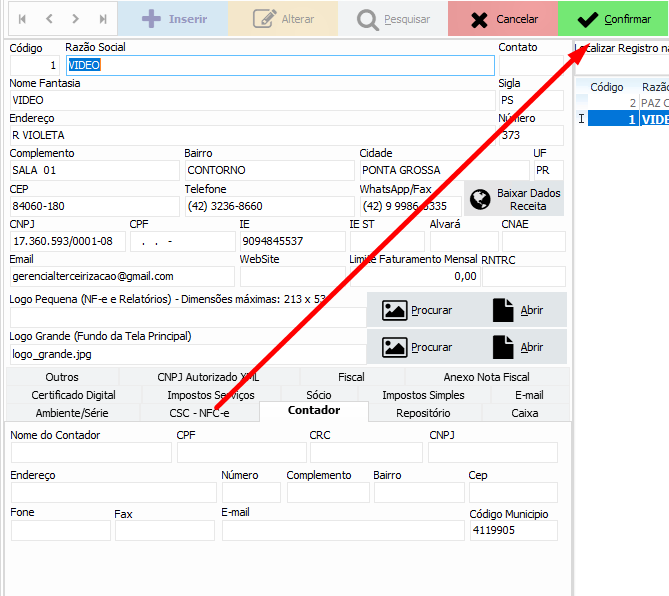Click the Cancelar button

(x=503, y=19)
